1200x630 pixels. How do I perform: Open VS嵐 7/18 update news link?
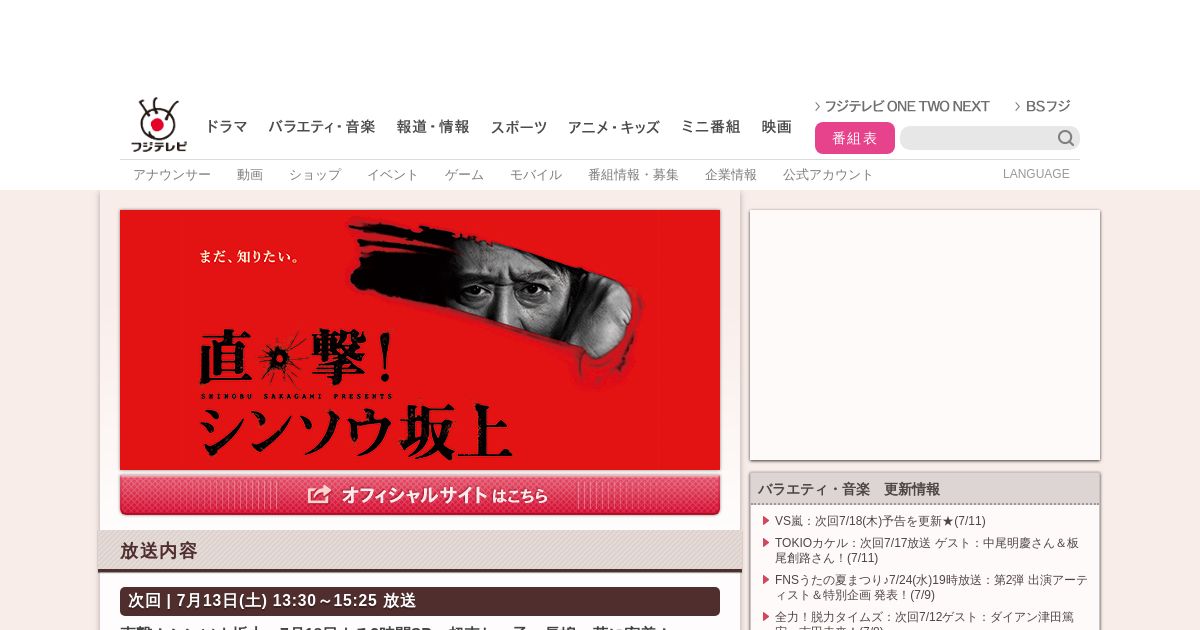[x=880, y=521]
